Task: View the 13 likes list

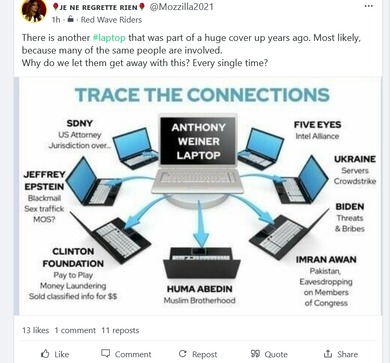Action: pyautogui.click(x=35, y=330)
